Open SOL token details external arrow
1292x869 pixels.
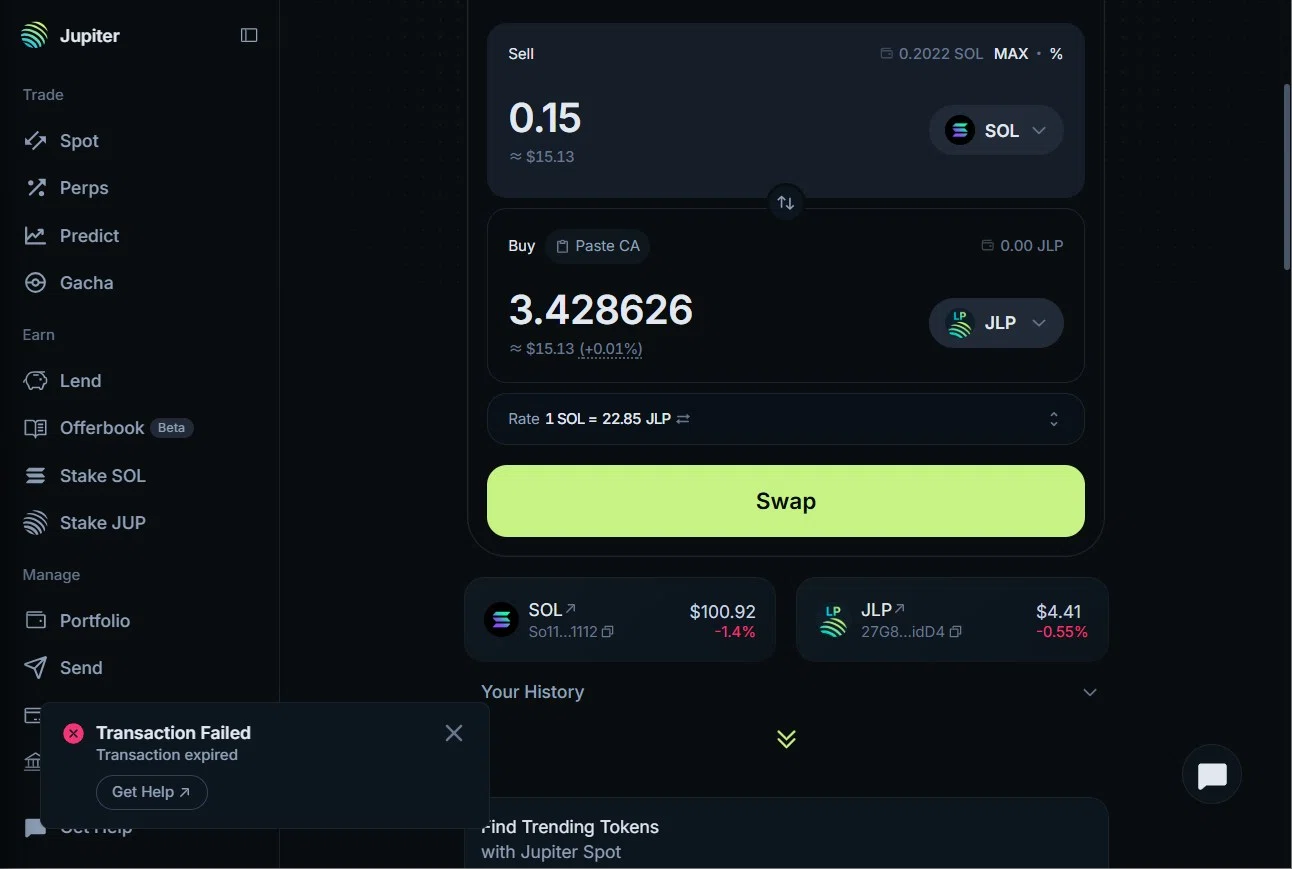pyautogui.click(x=571, y=608)
